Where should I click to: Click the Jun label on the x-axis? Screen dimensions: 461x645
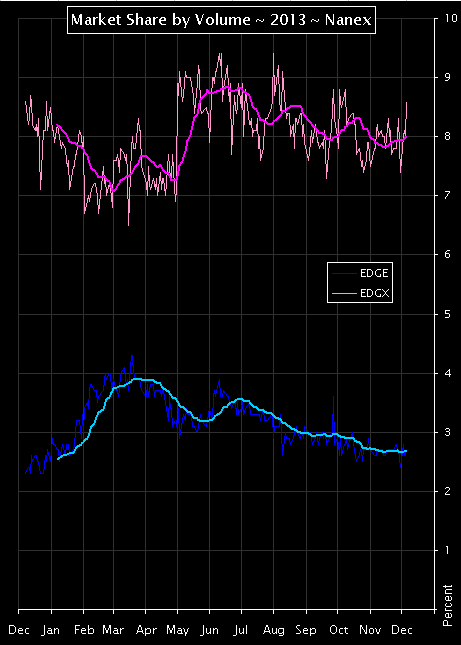click(x=209, y=631)
